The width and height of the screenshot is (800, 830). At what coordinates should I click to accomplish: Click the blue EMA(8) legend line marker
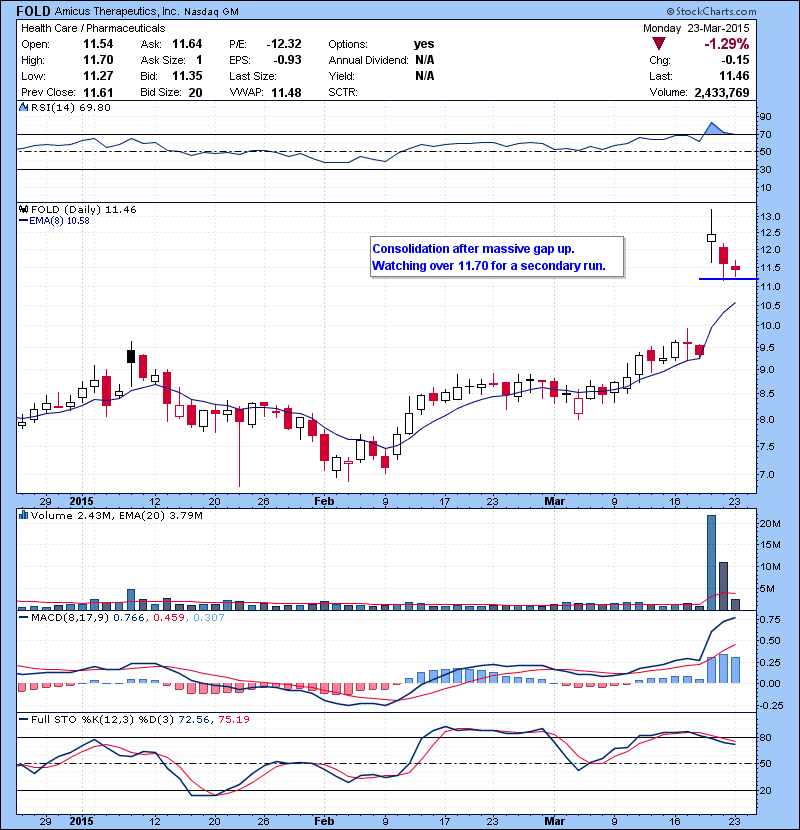pyautogui.click(x=23, y=221)
